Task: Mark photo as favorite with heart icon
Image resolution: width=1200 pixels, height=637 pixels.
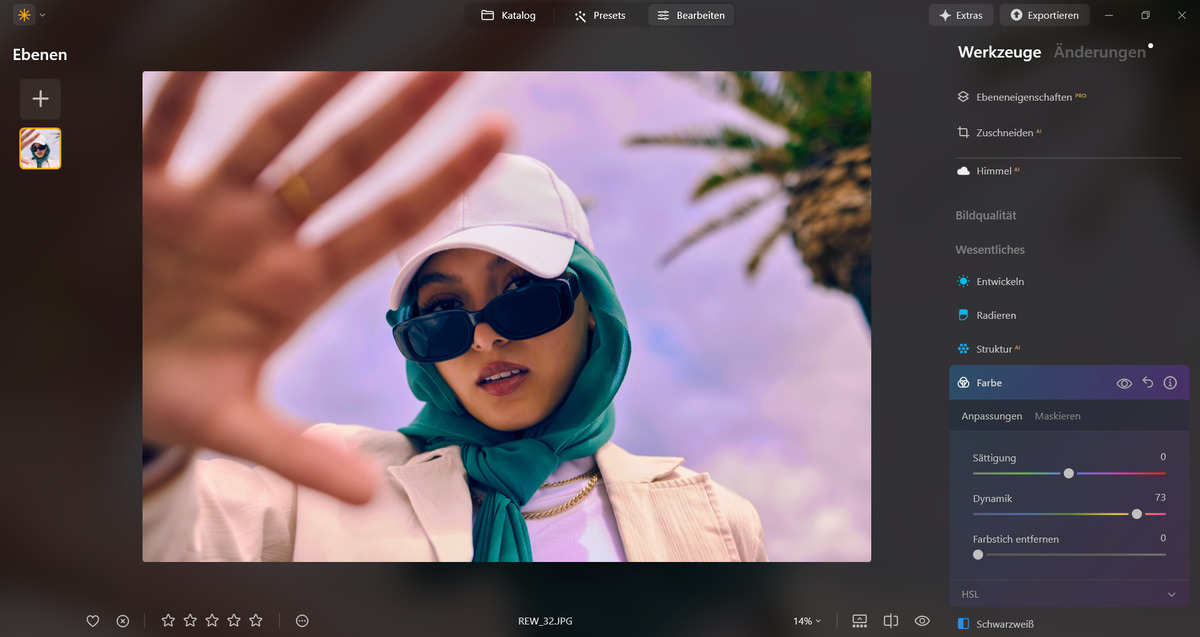Action: click(x=93, y=621)
